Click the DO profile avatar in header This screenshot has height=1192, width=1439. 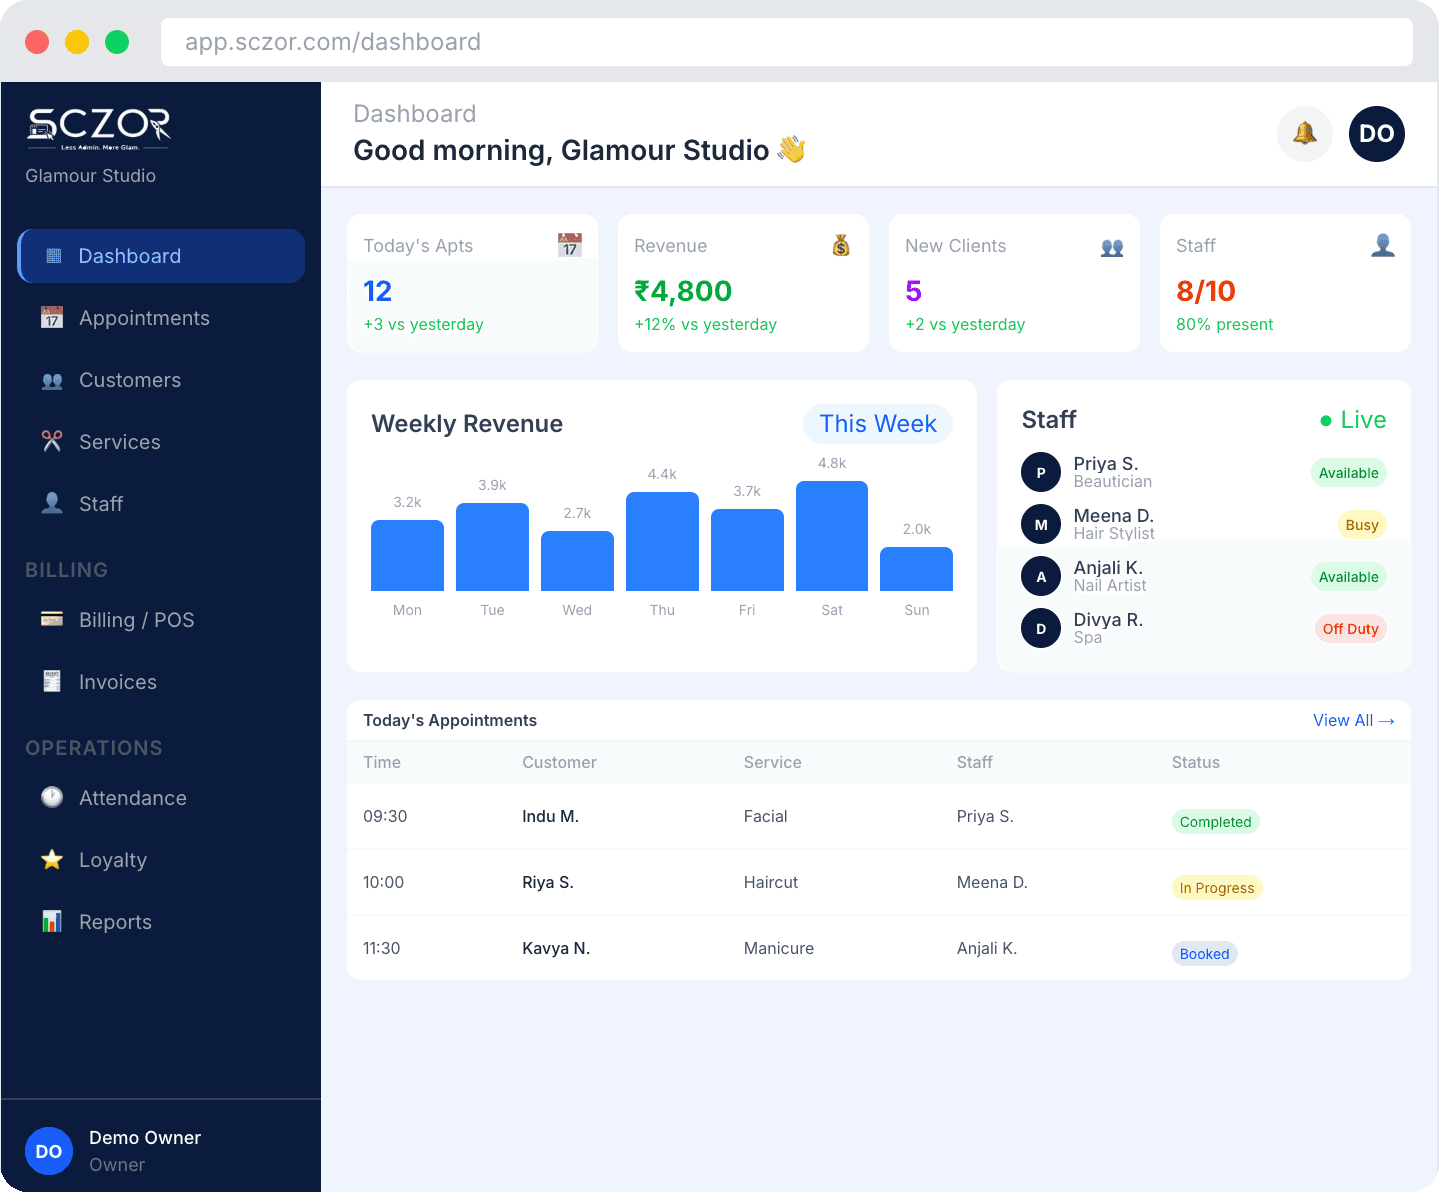point(1377,134)
